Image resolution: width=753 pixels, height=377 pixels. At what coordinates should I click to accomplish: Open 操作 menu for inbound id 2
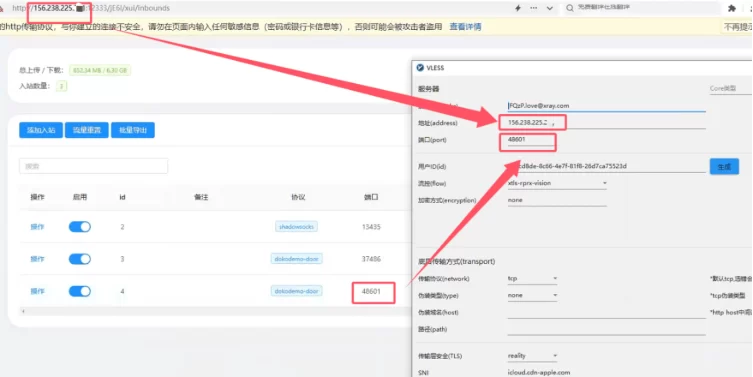[x=37, y=227]
